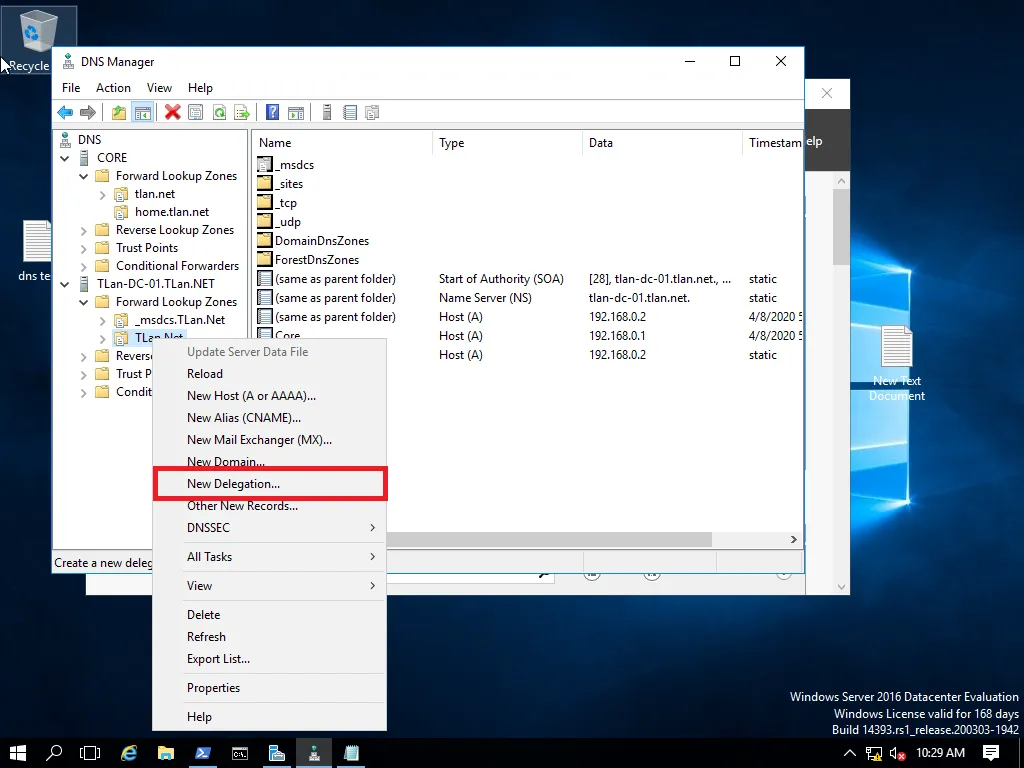
Task: Click the New Server tower toolbar icon
Action: click(x=327, y=112)
